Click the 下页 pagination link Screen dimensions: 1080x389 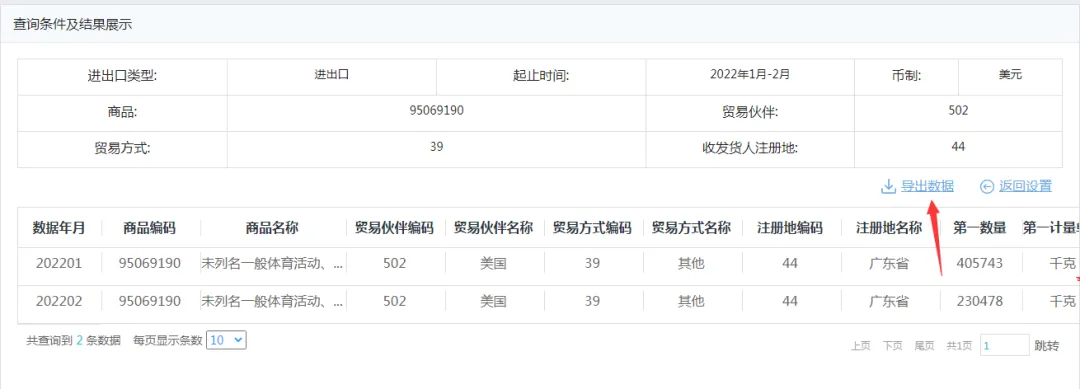tap(893, 346)
